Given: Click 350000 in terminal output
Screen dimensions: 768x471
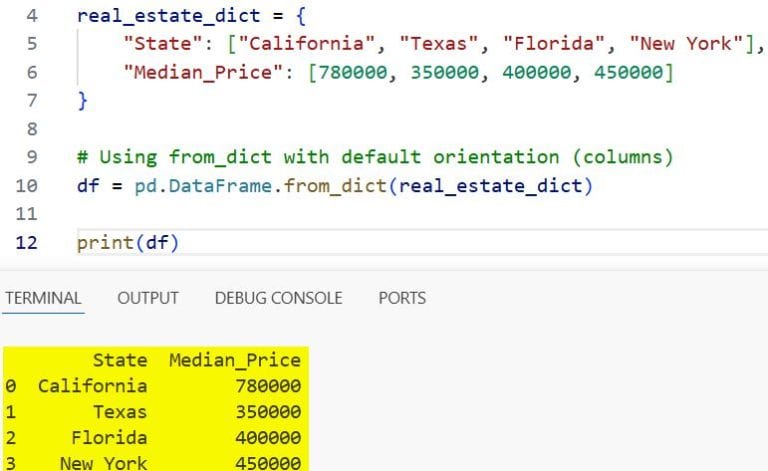Looking at the screenshot, I should click(268, 412).
